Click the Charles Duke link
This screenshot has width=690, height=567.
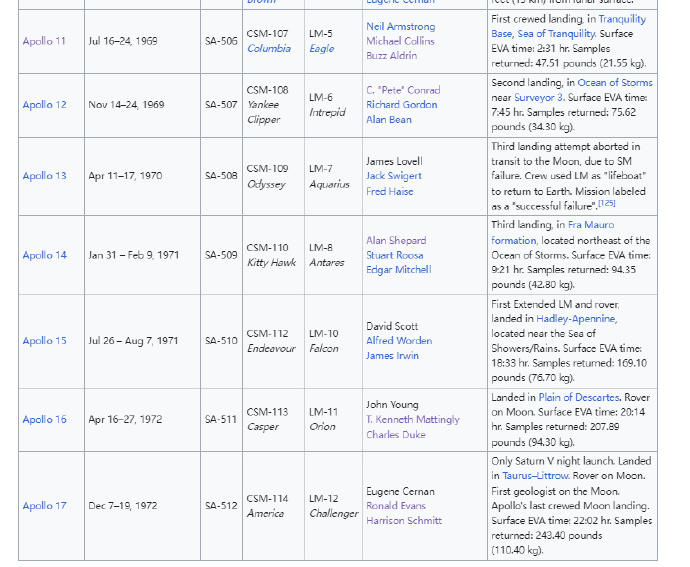[396, 435]
